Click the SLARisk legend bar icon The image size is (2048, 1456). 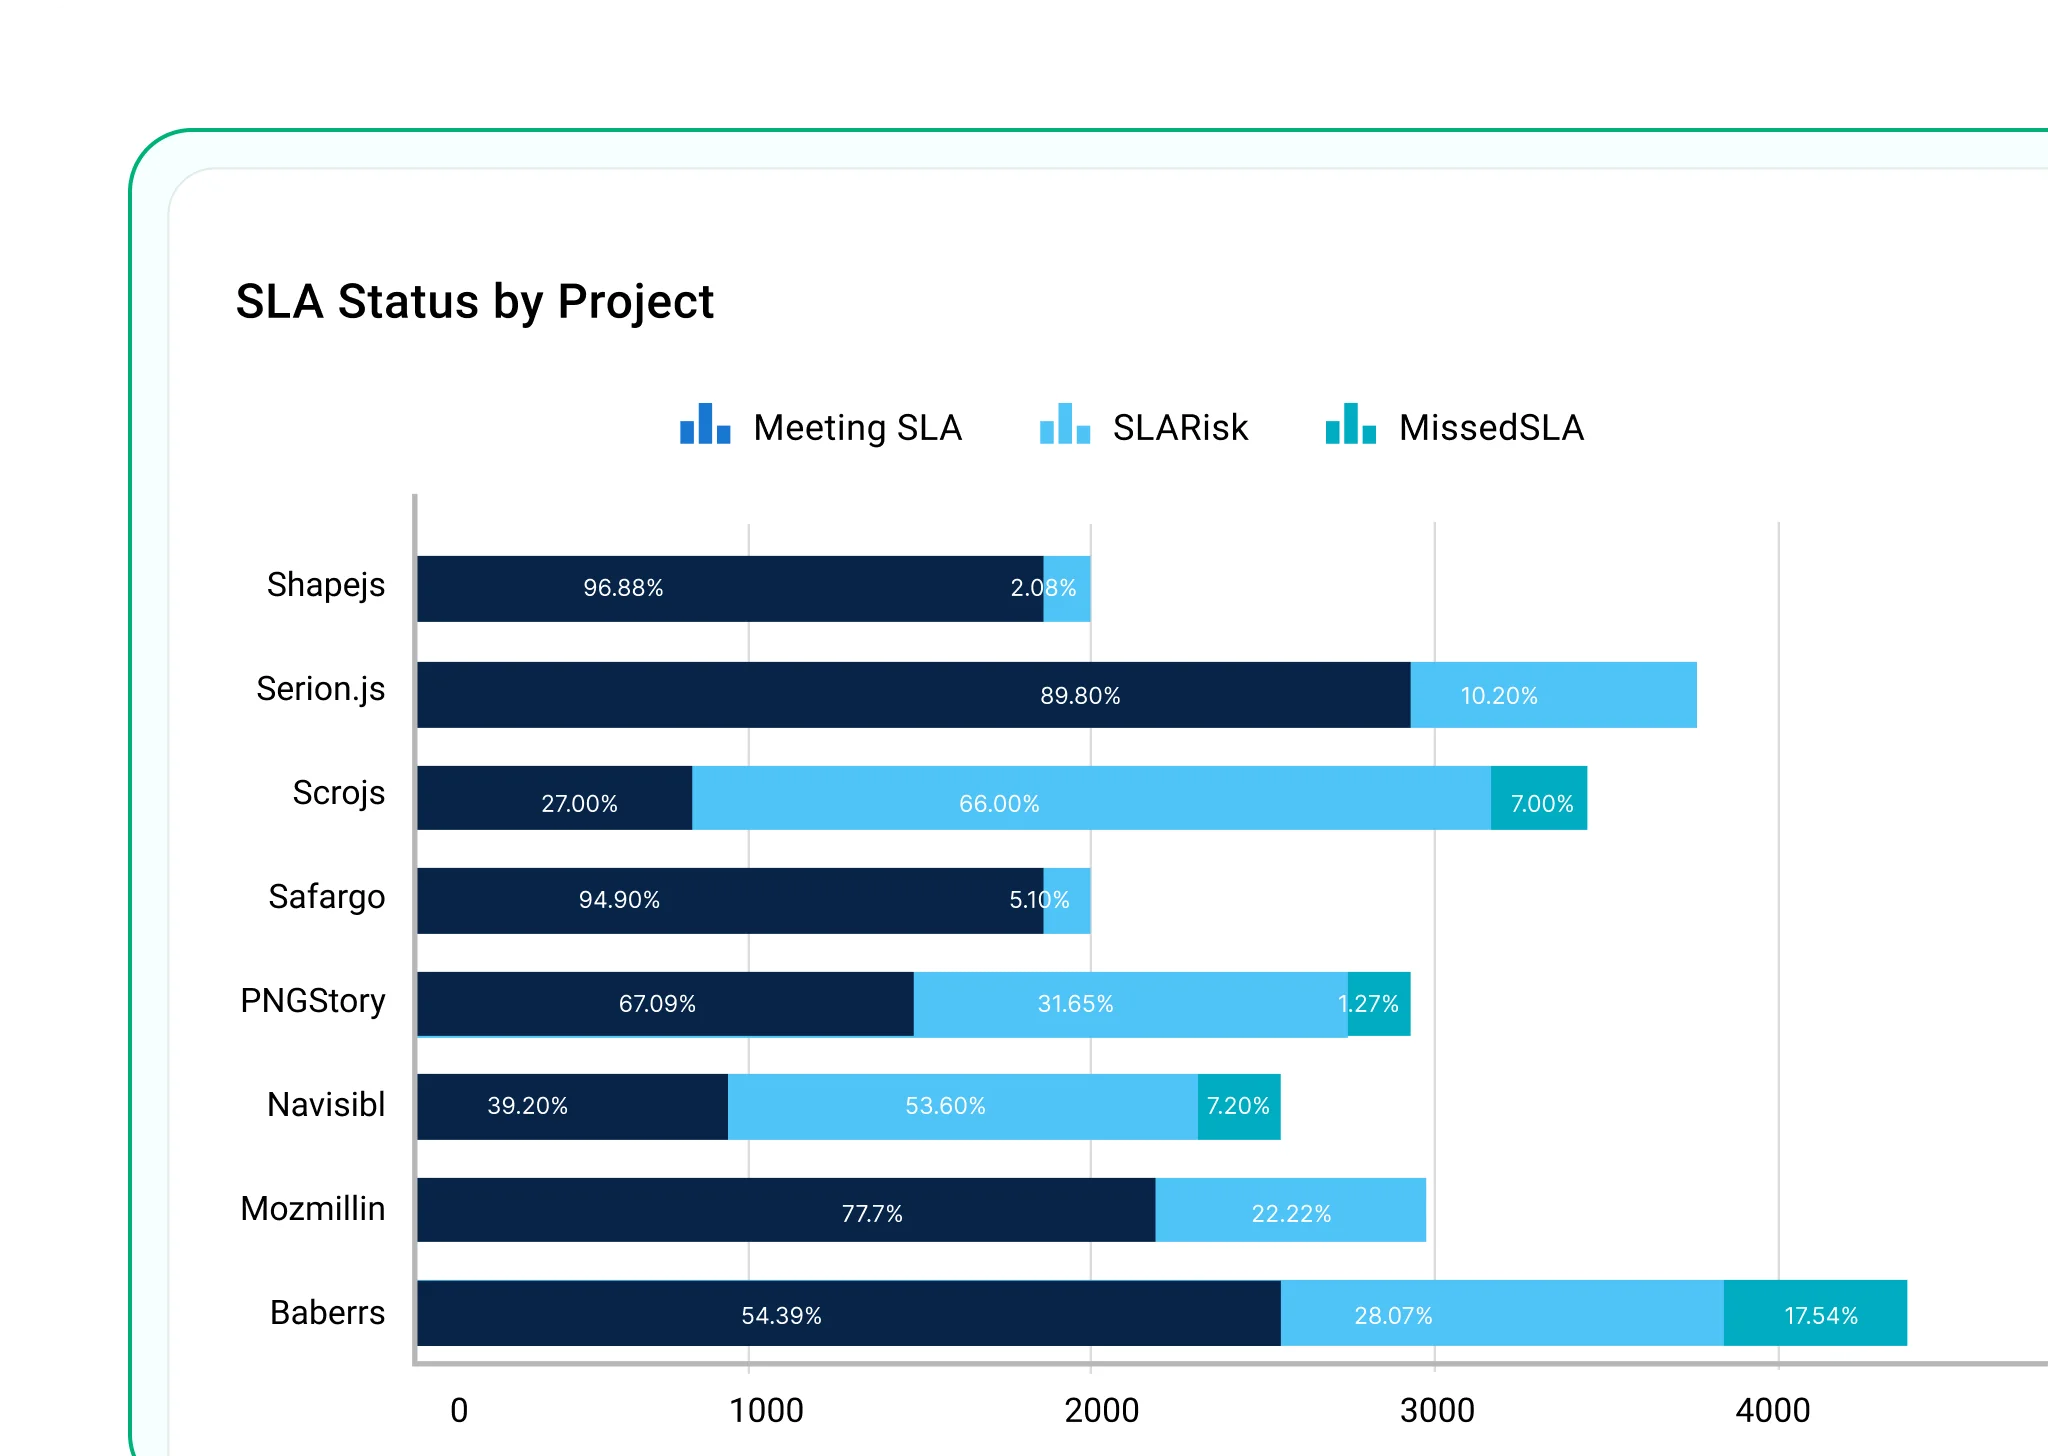(1064, 425)
